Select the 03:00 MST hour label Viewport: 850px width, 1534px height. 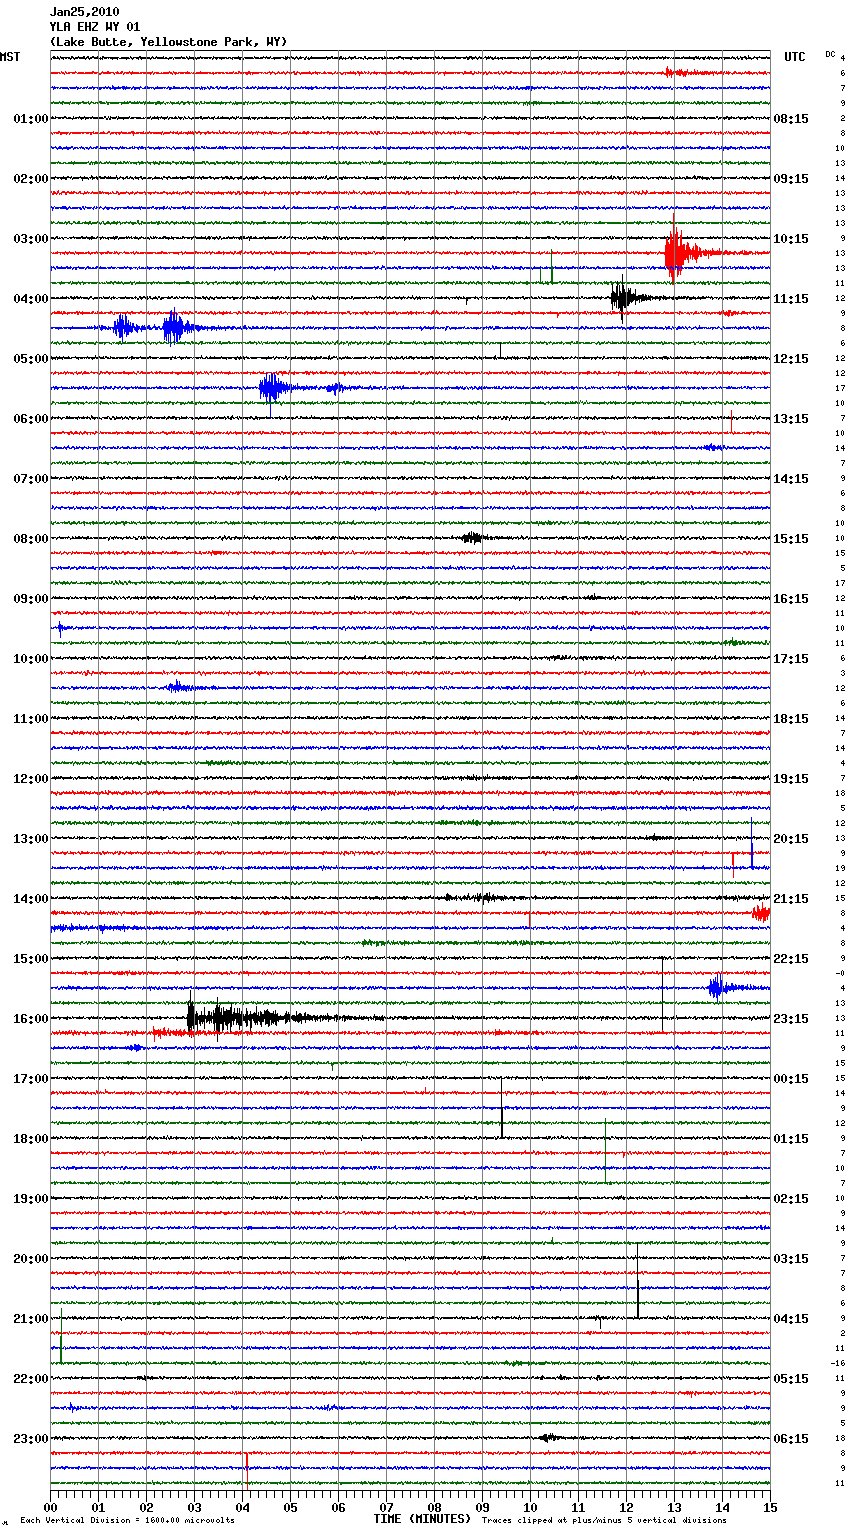pos(31,239)
